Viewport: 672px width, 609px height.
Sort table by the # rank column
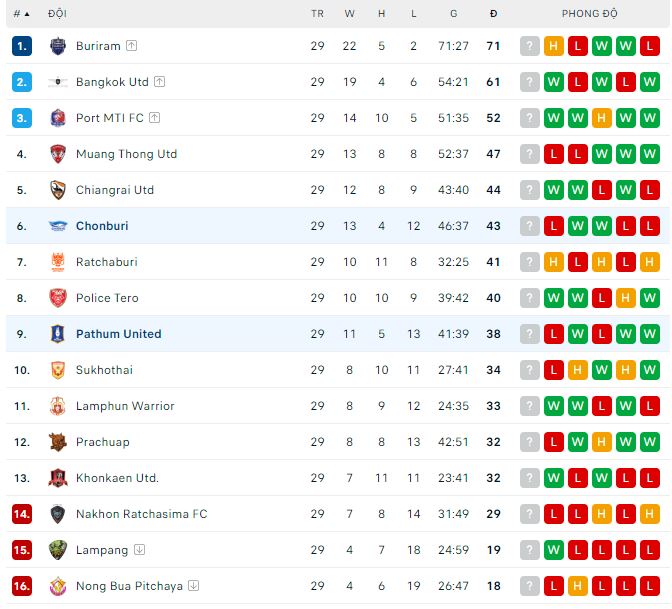point(21,14)
